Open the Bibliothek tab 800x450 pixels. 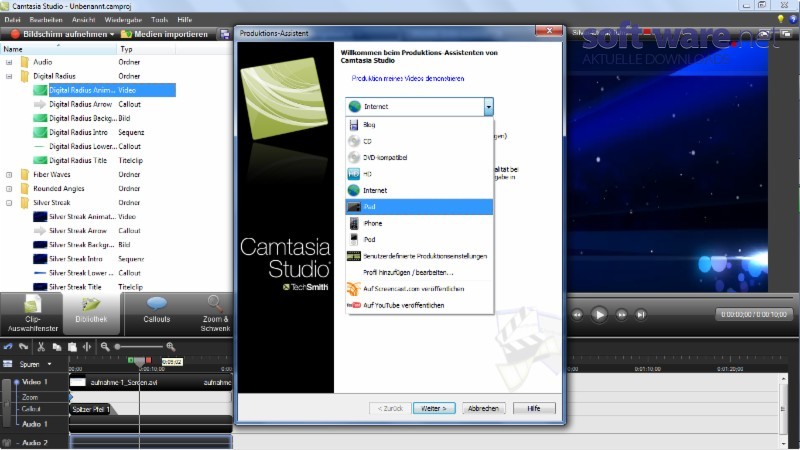91,313
